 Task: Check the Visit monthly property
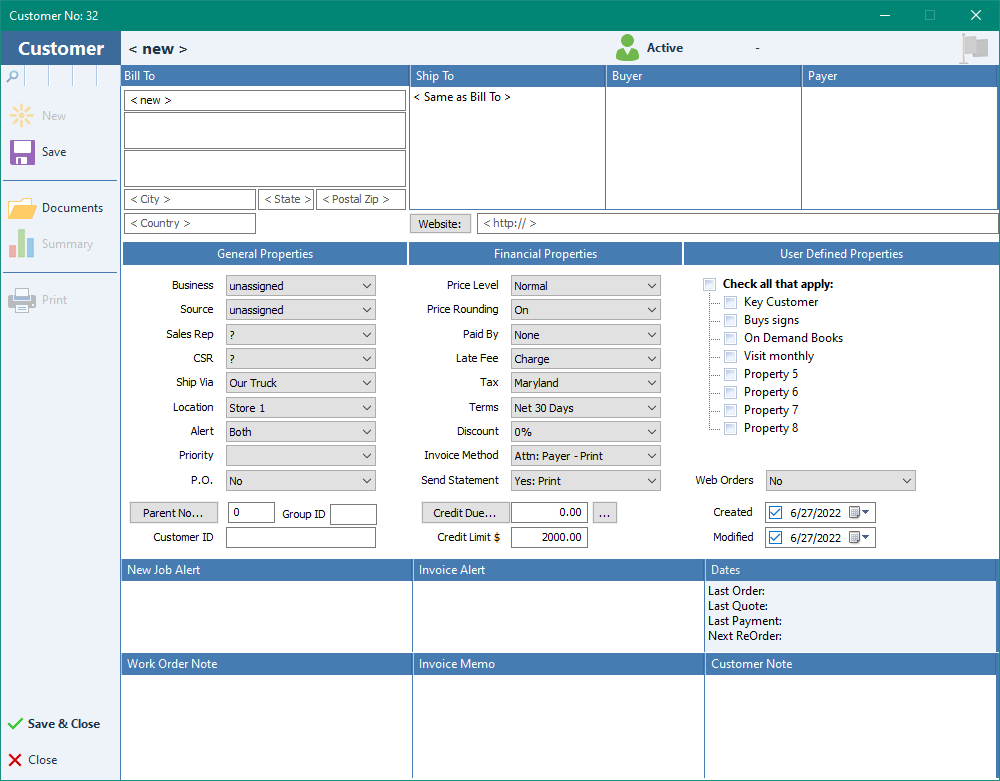731,355
